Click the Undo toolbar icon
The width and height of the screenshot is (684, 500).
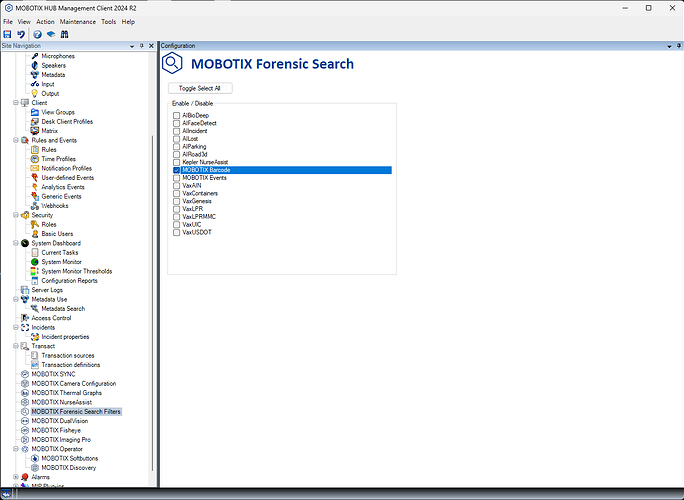[21, 34]
